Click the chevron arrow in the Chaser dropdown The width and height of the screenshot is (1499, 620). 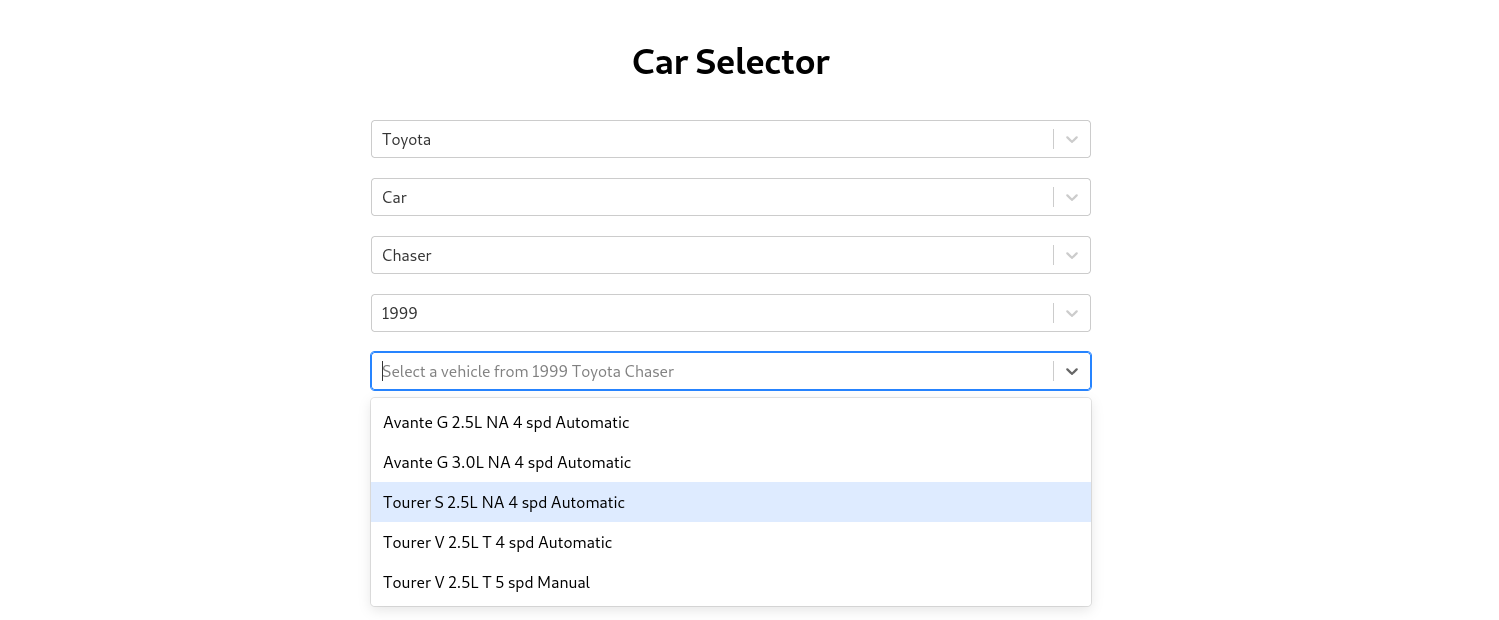[1071, 255]
